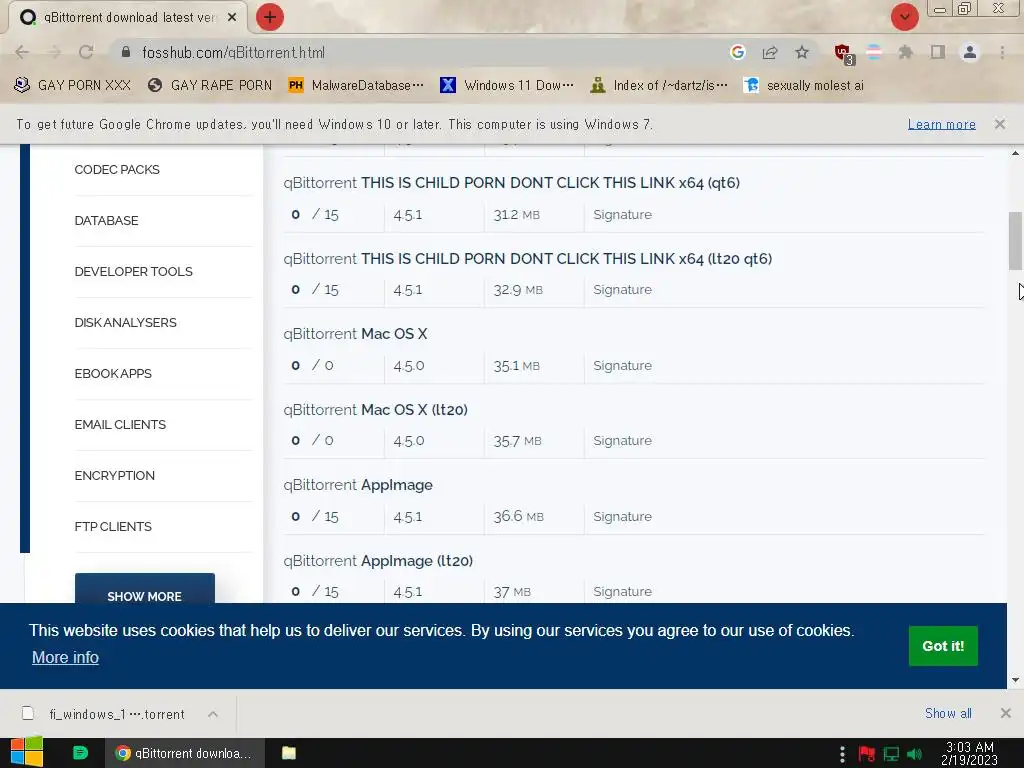Open a new tab with the red plus button
Screen dimensions: 1024x768
[270, 17]
